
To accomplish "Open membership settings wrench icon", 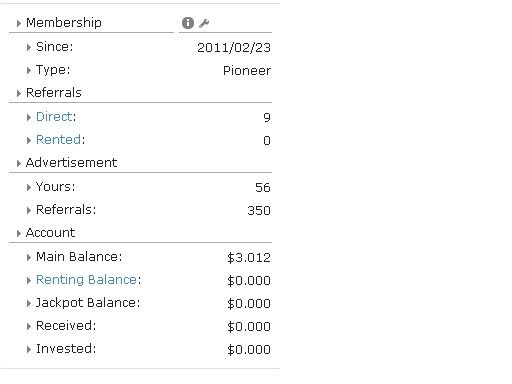I will (x=204, y=23).
